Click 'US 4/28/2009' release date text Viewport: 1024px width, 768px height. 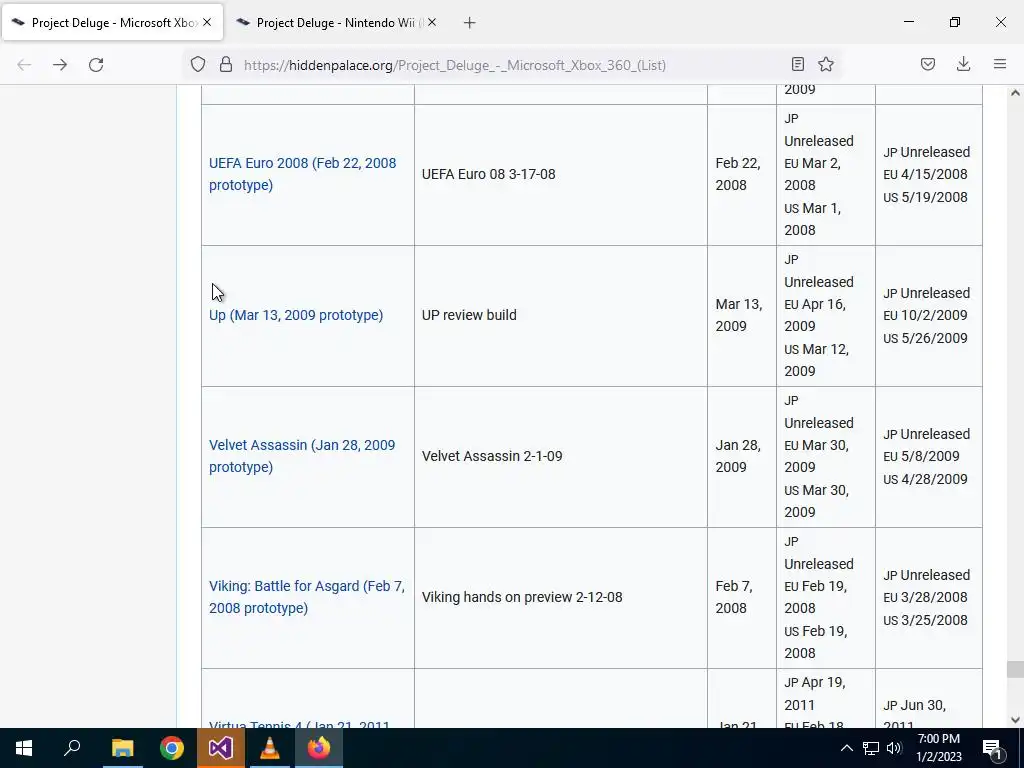point(925,479)
